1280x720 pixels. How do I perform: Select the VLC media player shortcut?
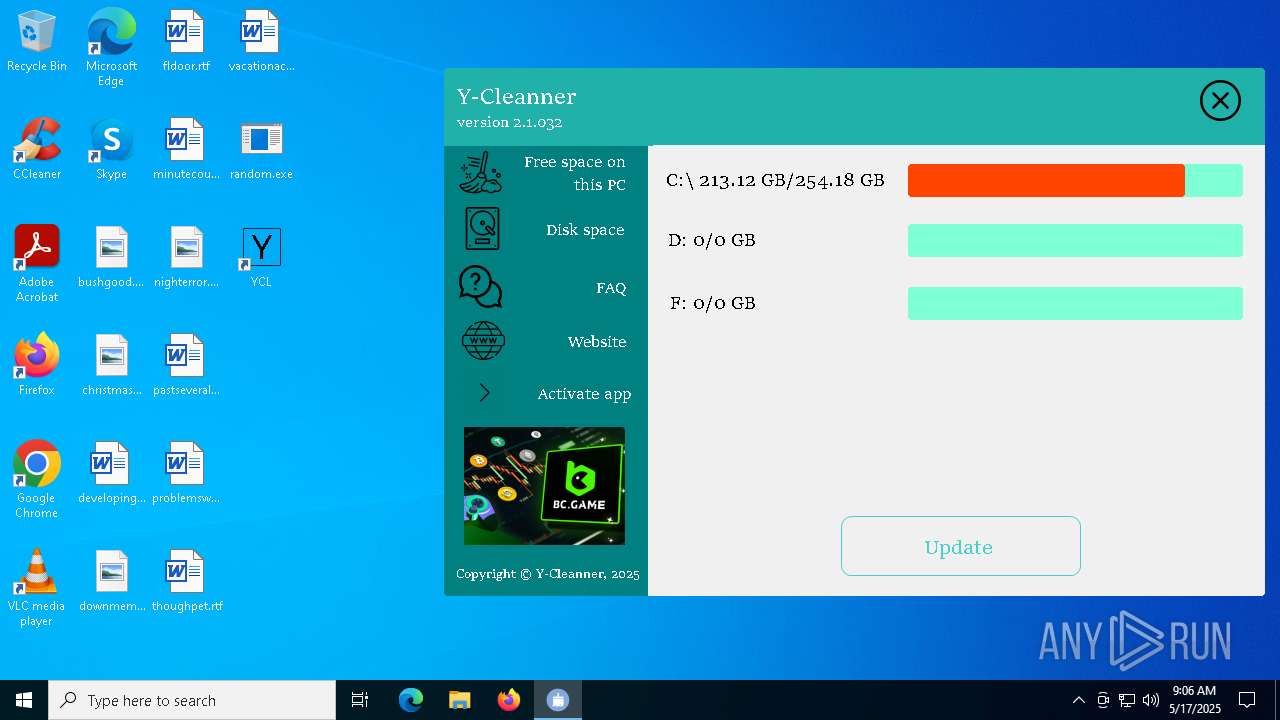tap(37, 588)
